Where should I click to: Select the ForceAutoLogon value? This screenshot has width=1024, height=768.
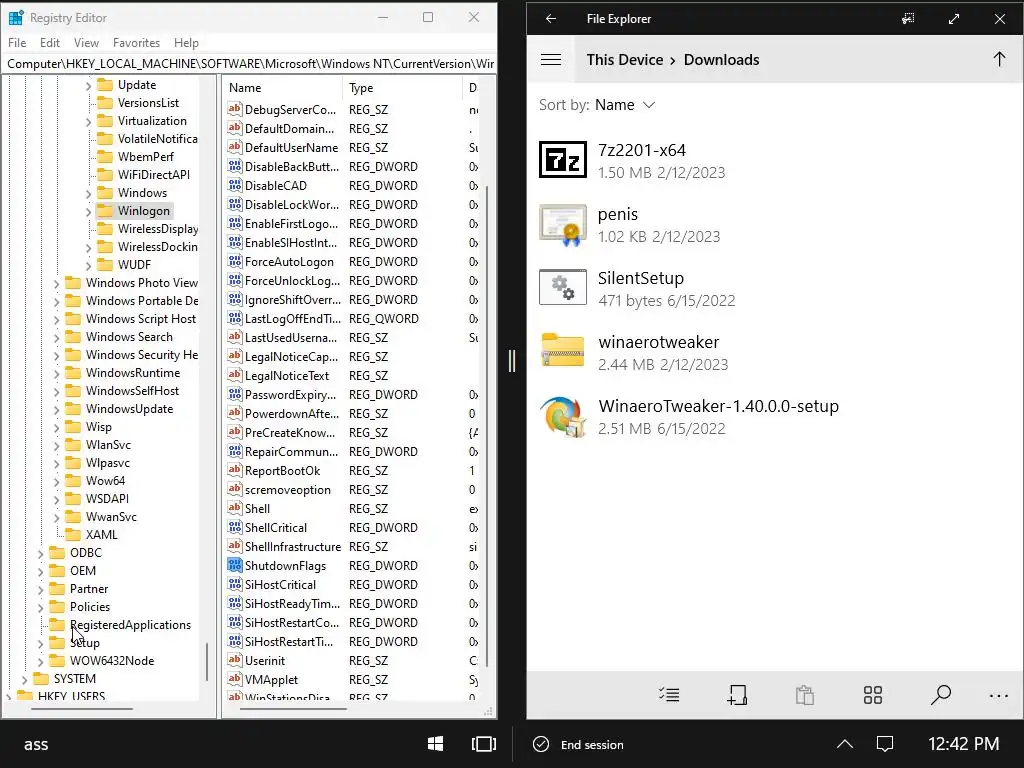(289, 261)
